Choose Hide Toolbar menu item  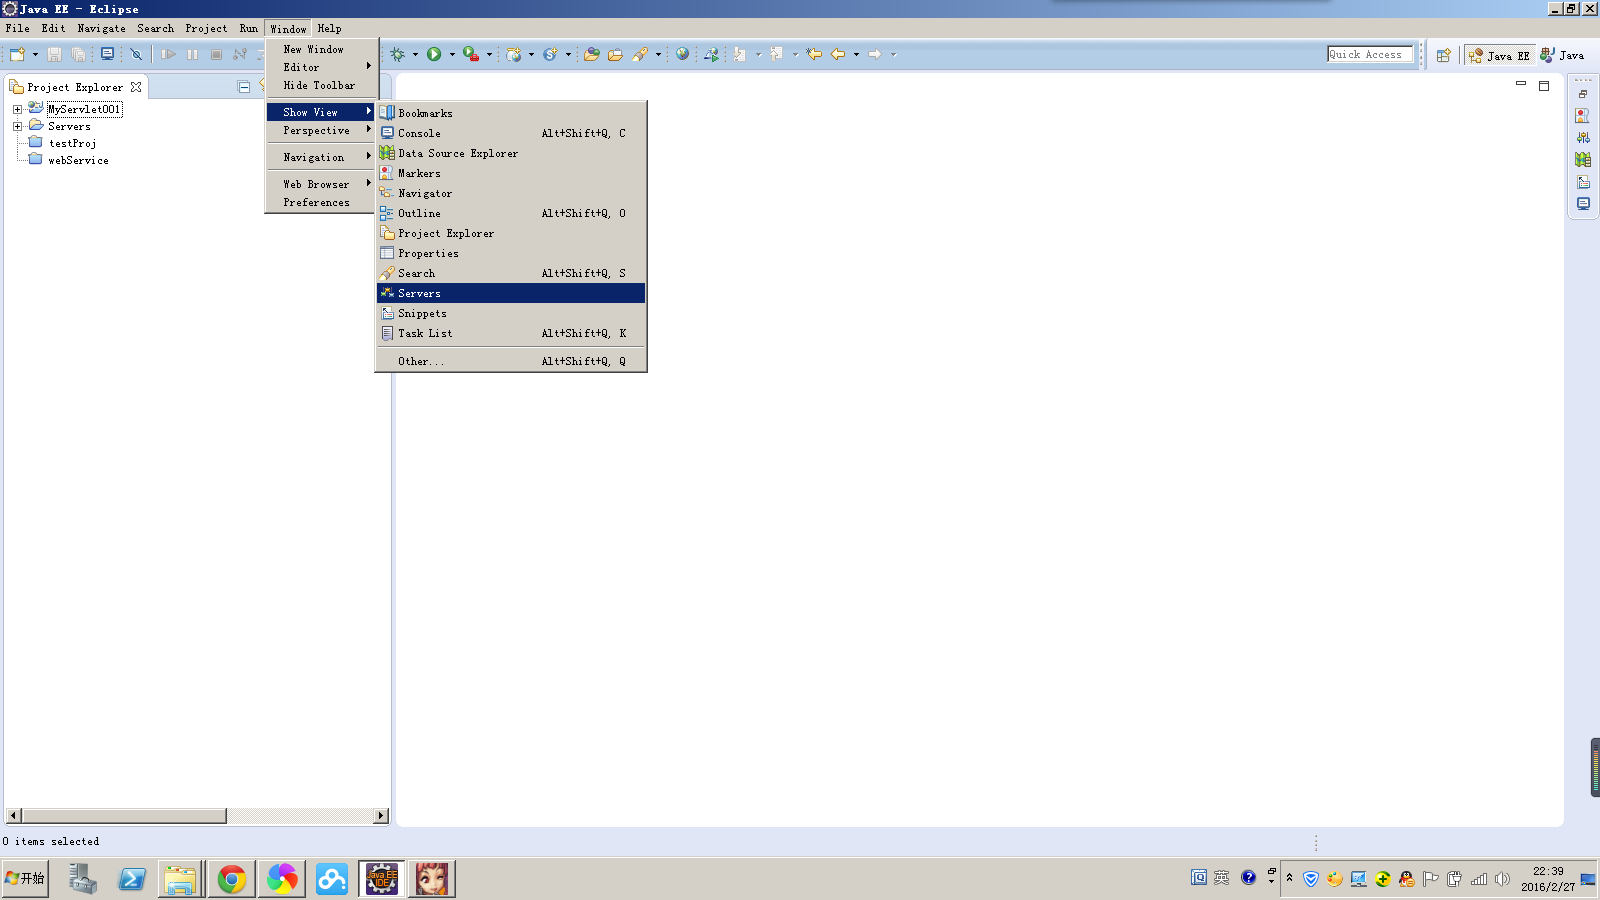pos(320,85)
